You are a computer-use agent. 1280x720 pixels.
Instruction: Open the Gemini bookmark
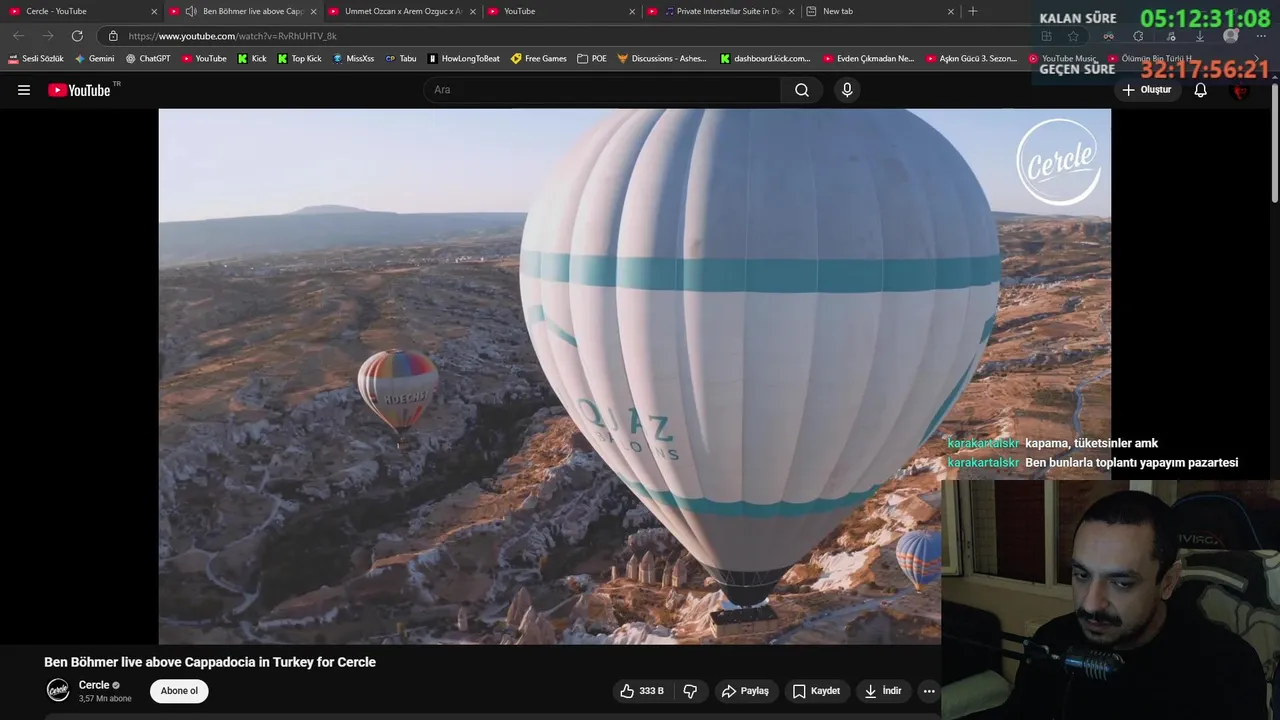point(95,59)
